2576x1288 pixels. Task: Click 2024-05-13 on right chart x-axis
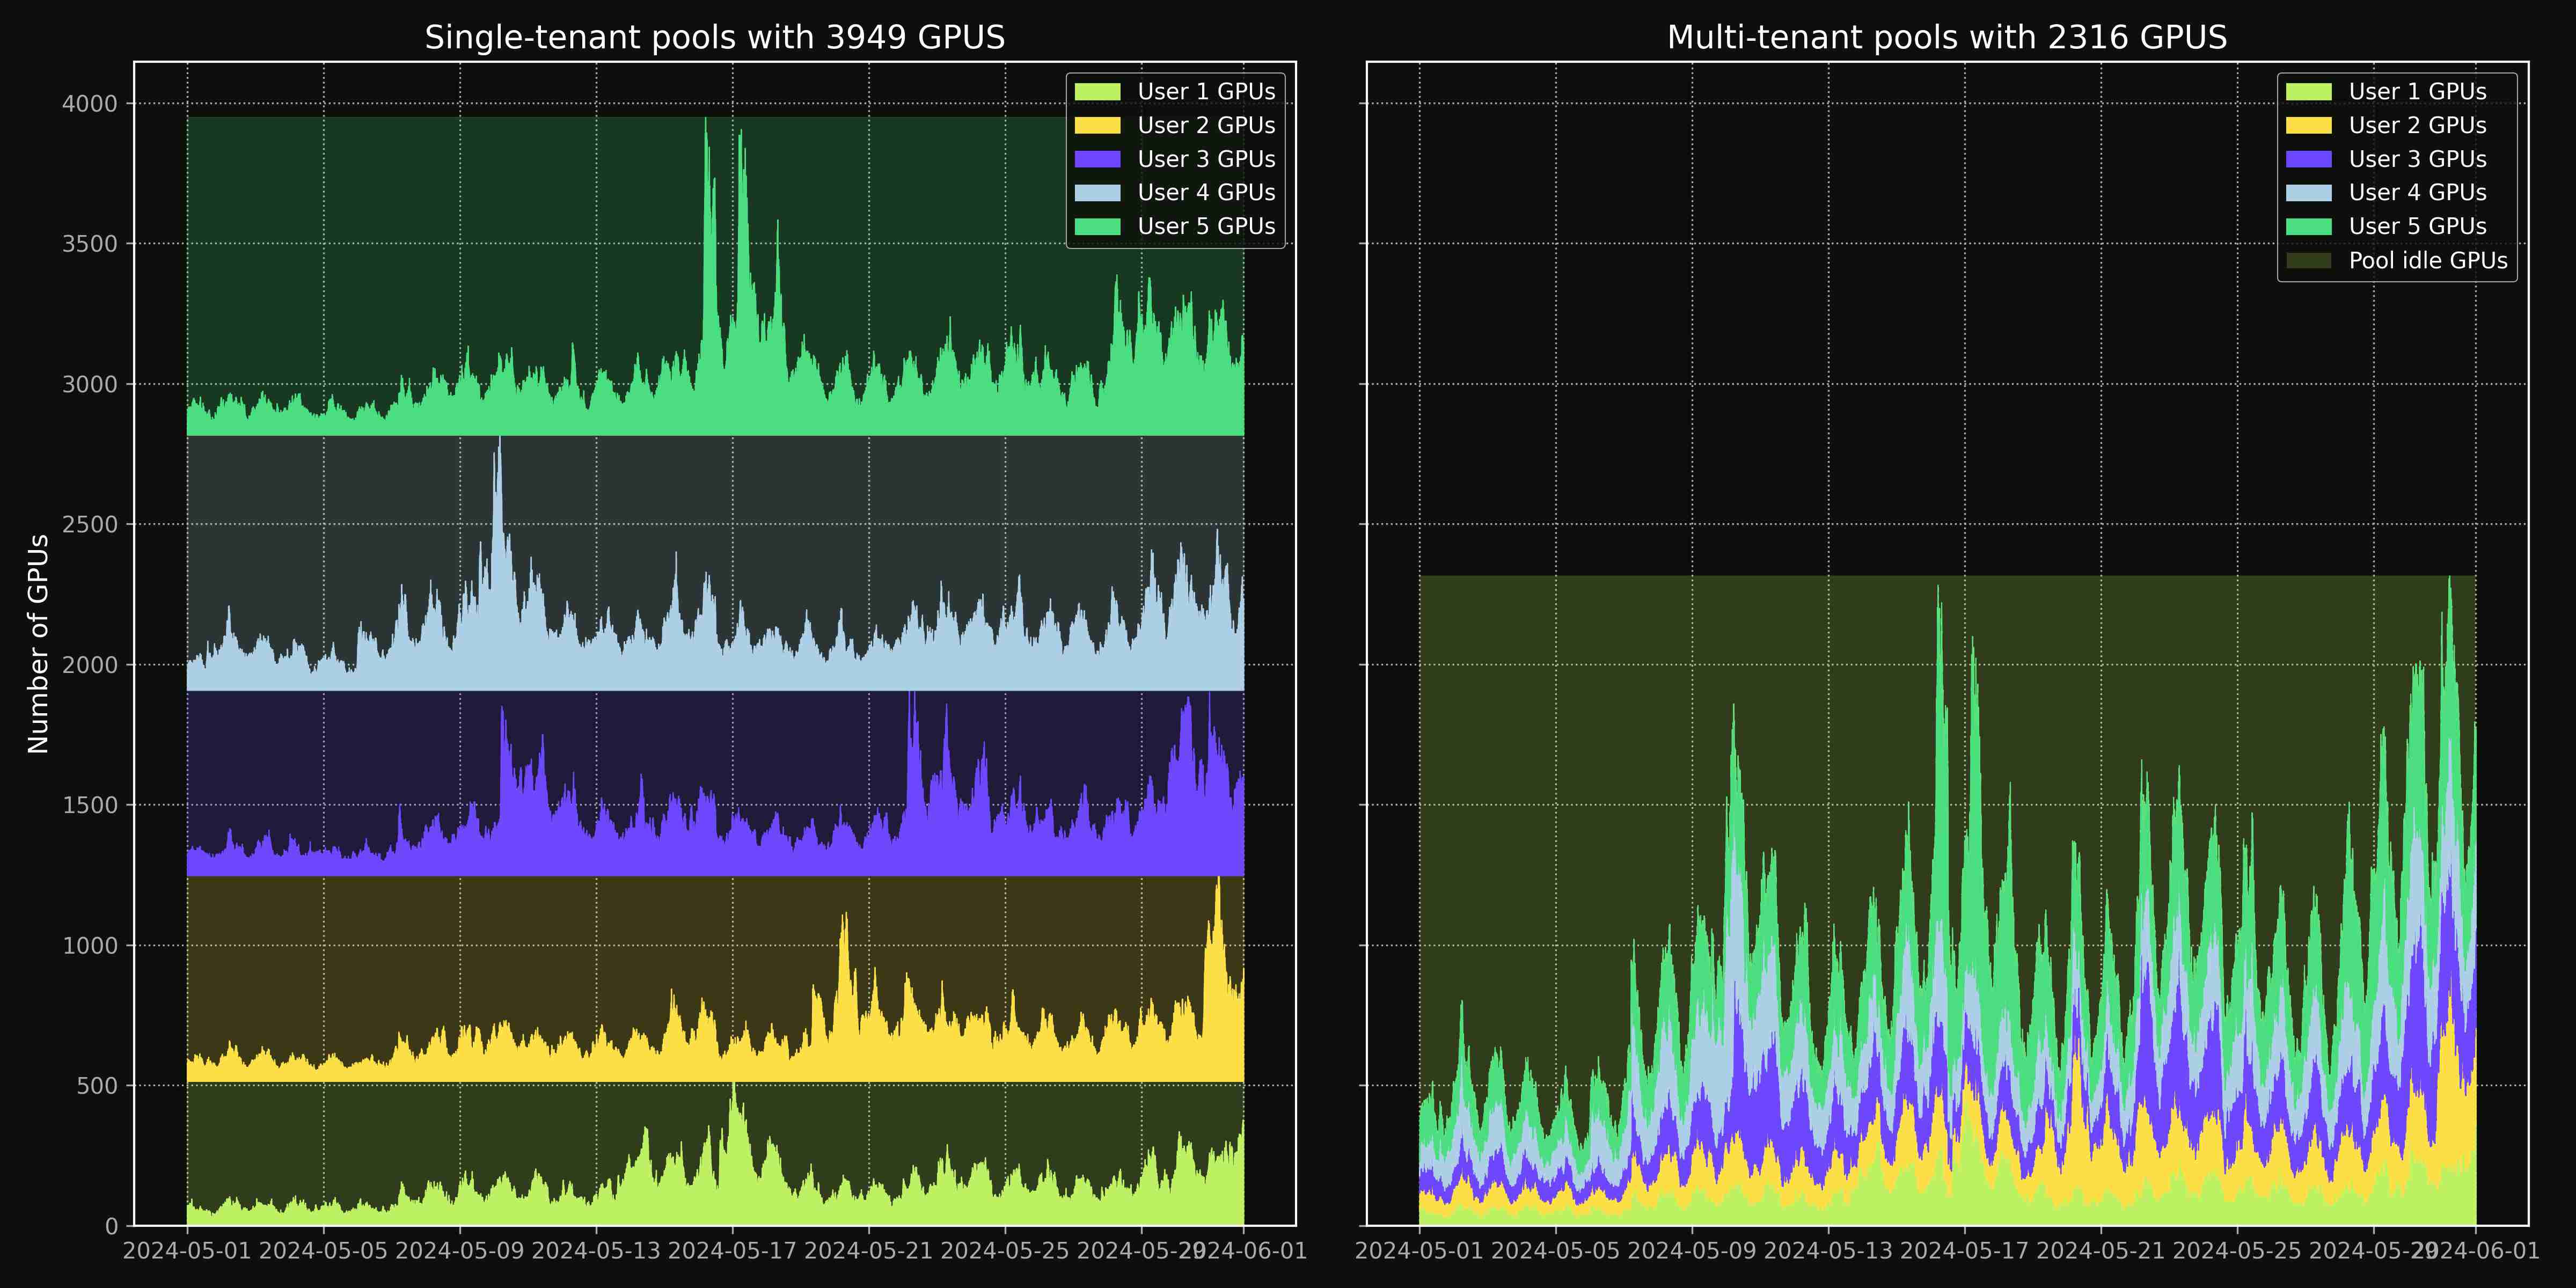click(x=1828, y=1251)
